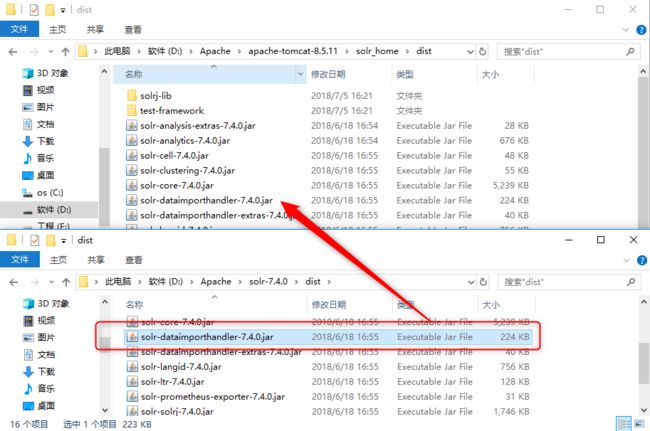Select solr-dataimporthandler-7.4.0.jar icon in the top window

[x=132, y=200]
